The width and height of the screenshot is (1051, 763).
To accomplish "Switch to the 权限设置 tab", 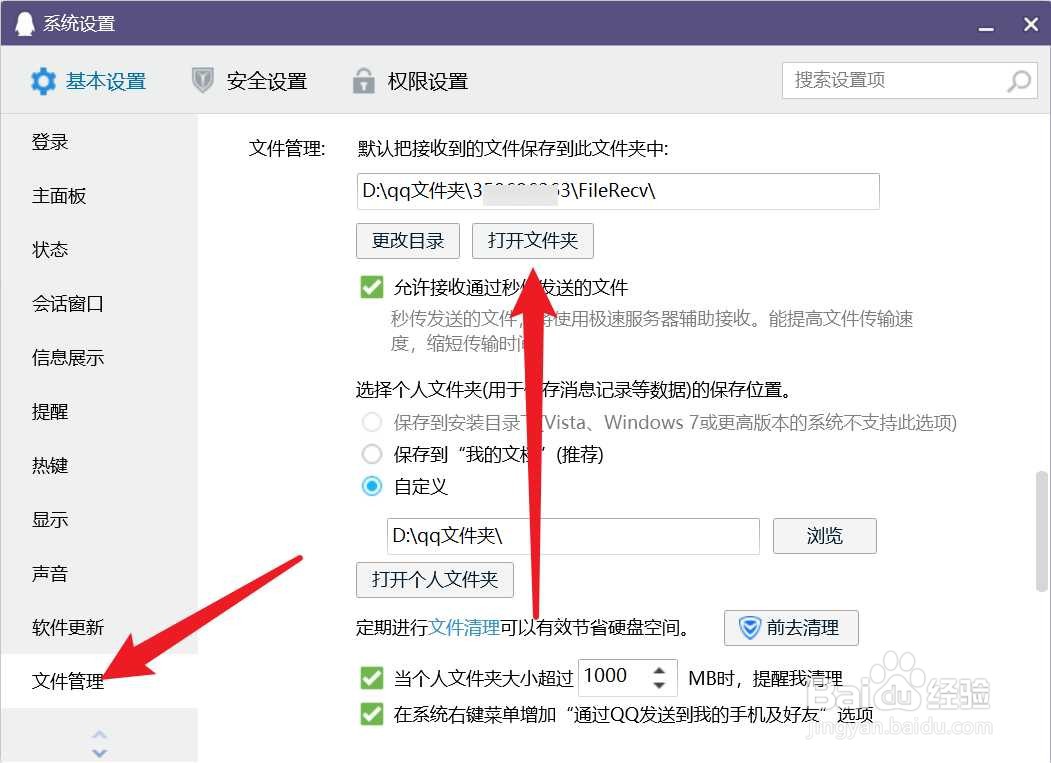I will [410, 81].
